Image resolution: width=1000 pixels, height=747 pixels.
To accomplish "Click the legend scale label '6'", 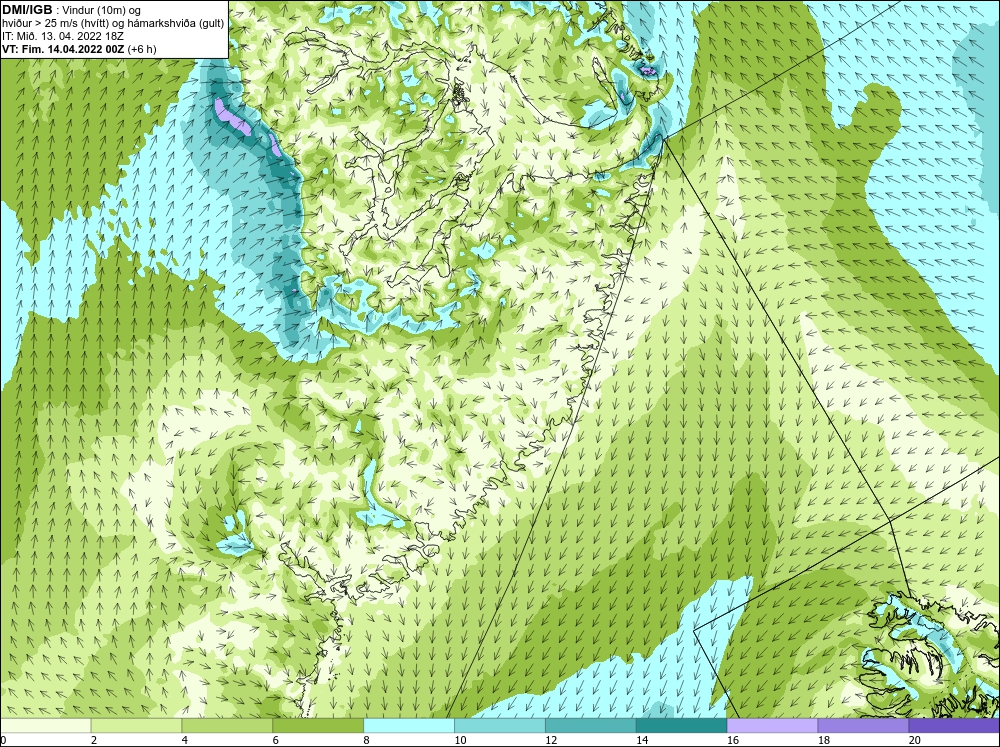I will pos(276,740).
